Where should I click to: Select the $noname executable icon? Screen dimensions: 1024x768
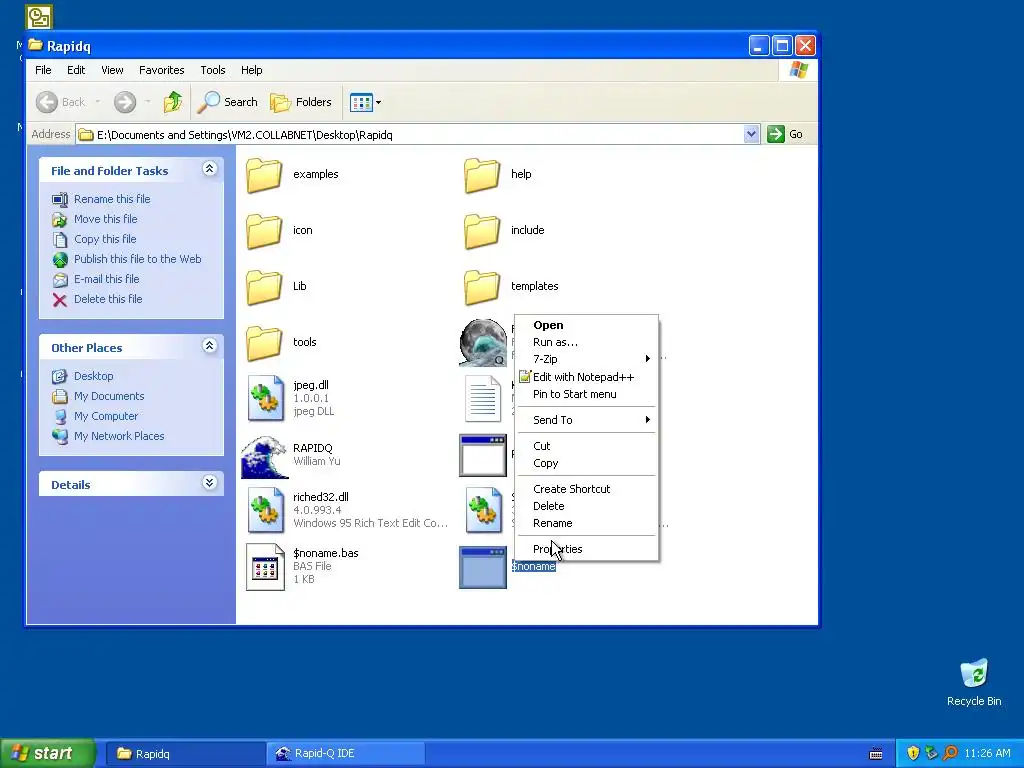pos(483,568)
